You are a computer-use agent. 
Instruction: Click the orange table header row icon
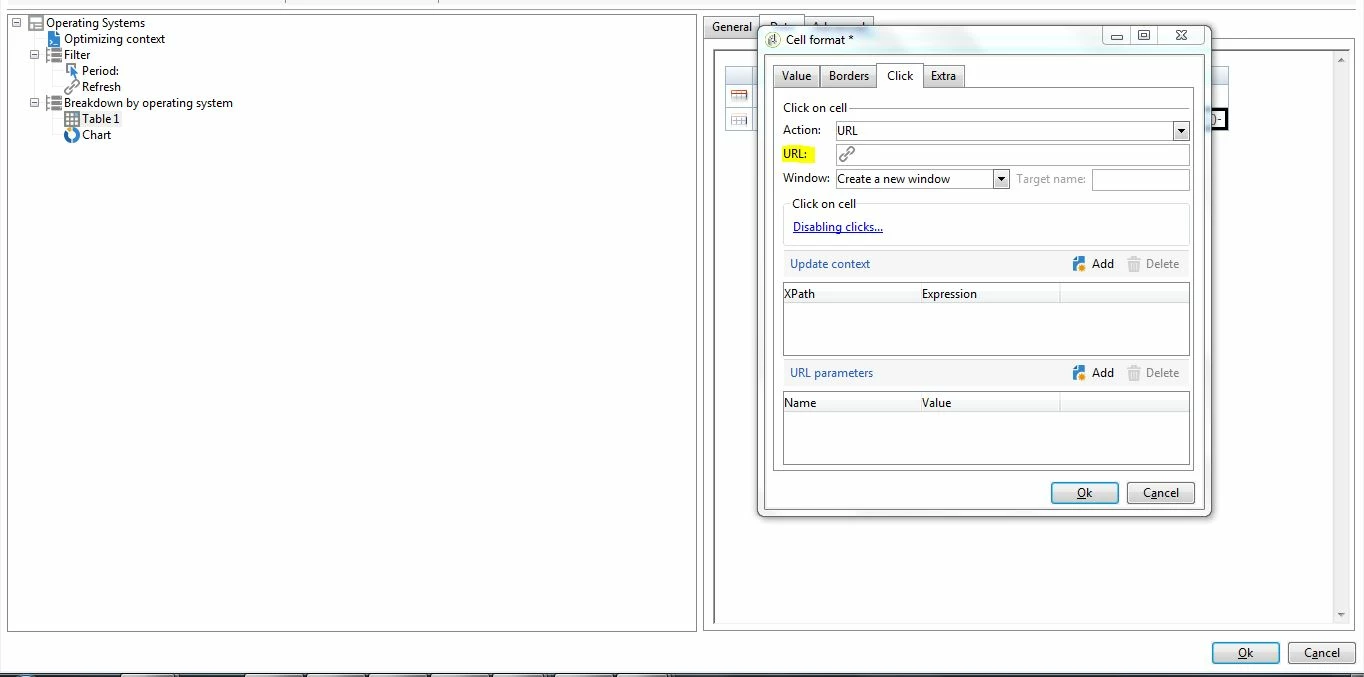739,95
